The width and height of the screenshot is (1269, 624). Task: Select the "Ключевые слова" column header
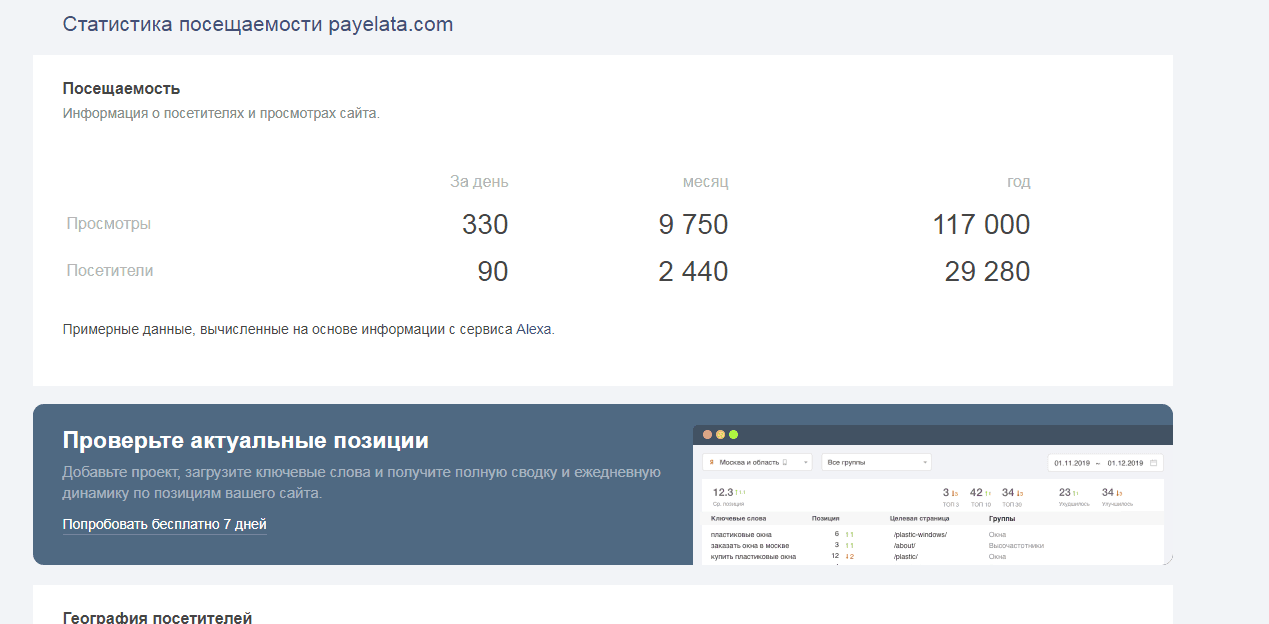click(x=738, y=519)
